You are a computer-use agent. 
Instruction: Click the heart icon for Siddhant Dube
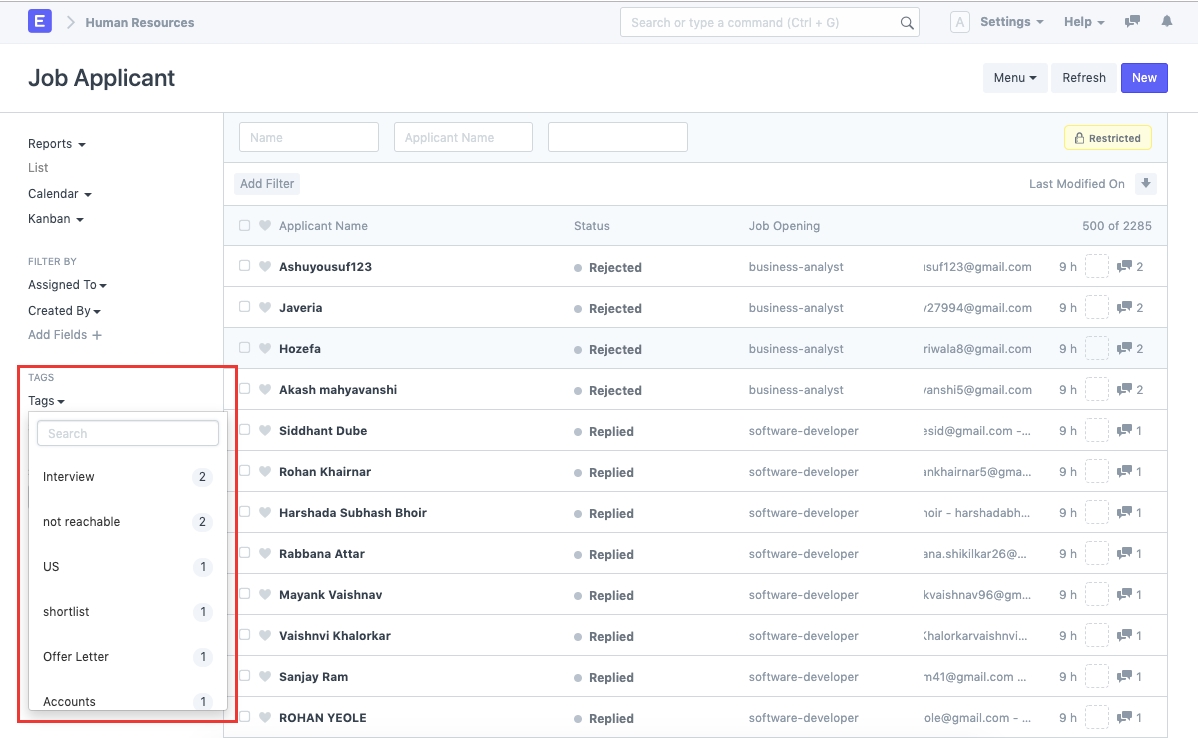(265, 431)
